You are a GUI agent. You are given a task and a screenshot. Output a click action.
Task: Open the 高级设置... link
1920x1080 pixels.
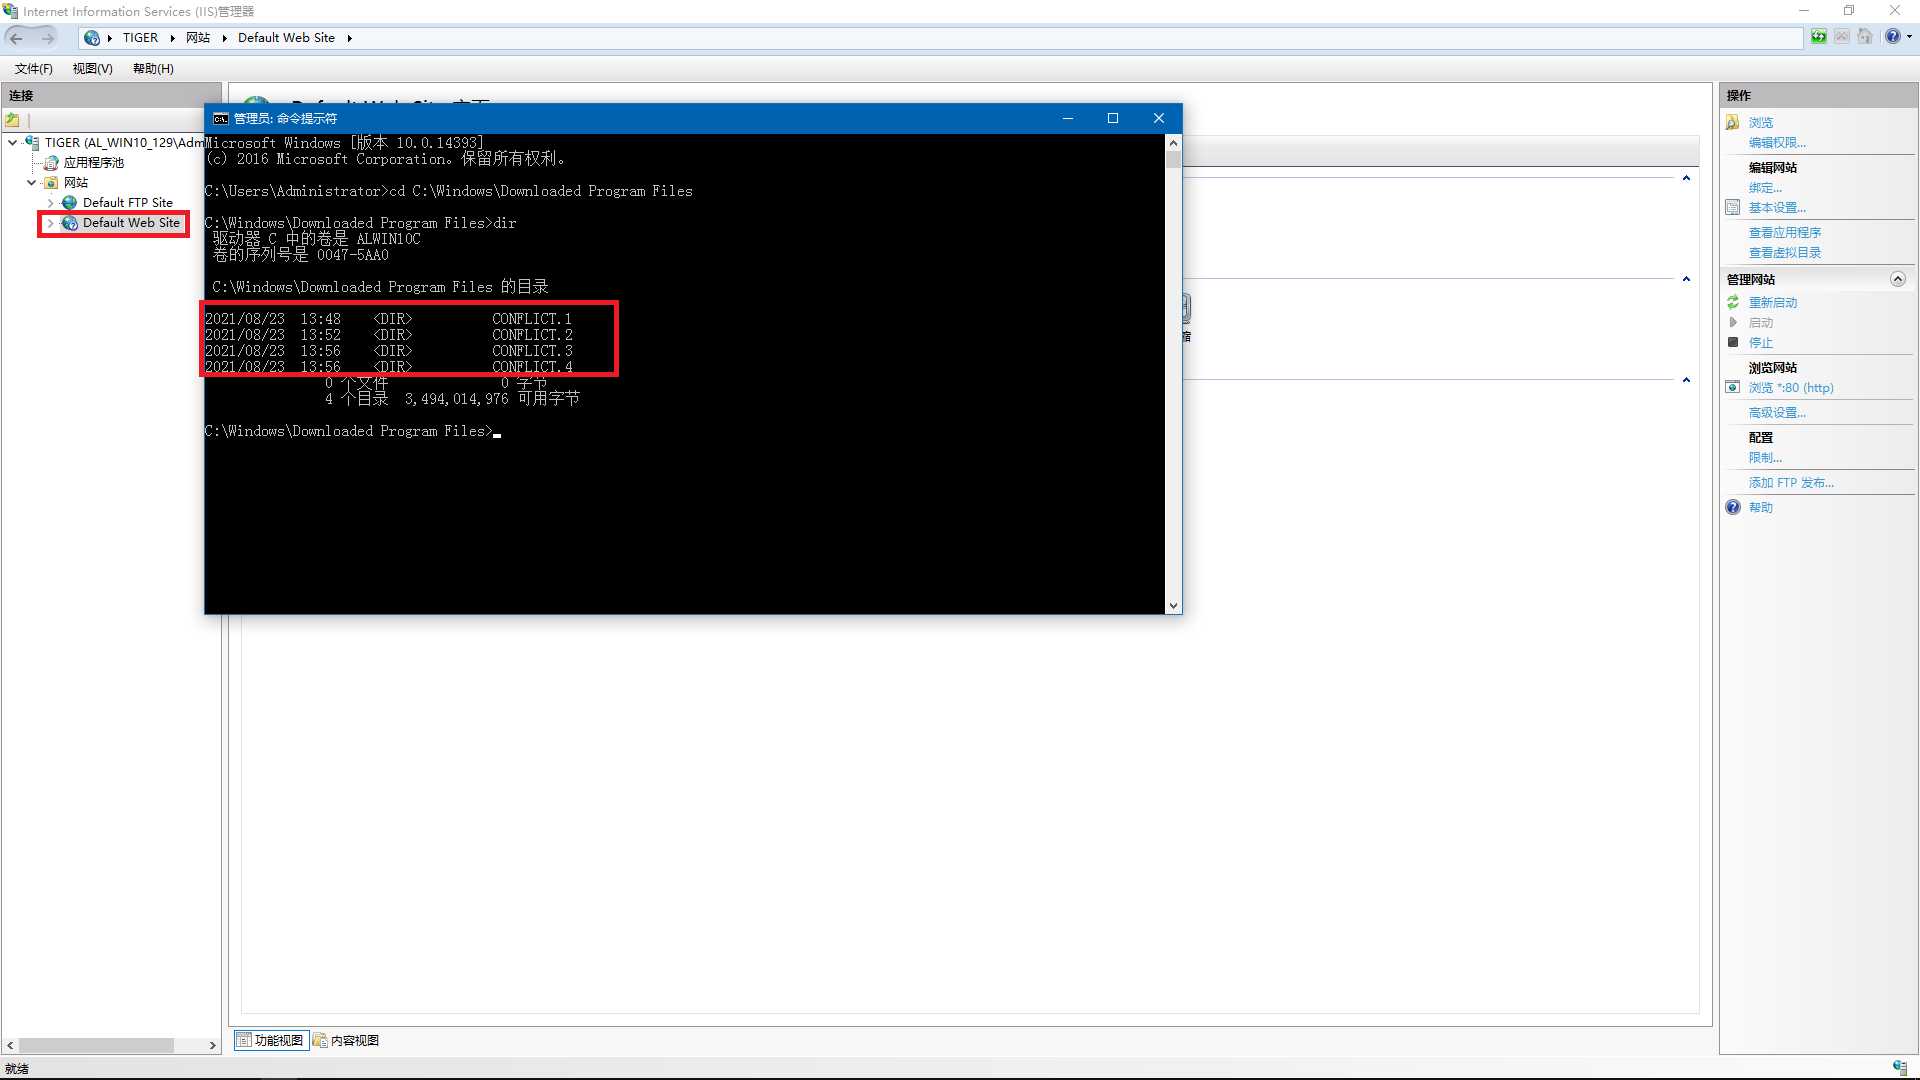click(x=1777, y=412)
